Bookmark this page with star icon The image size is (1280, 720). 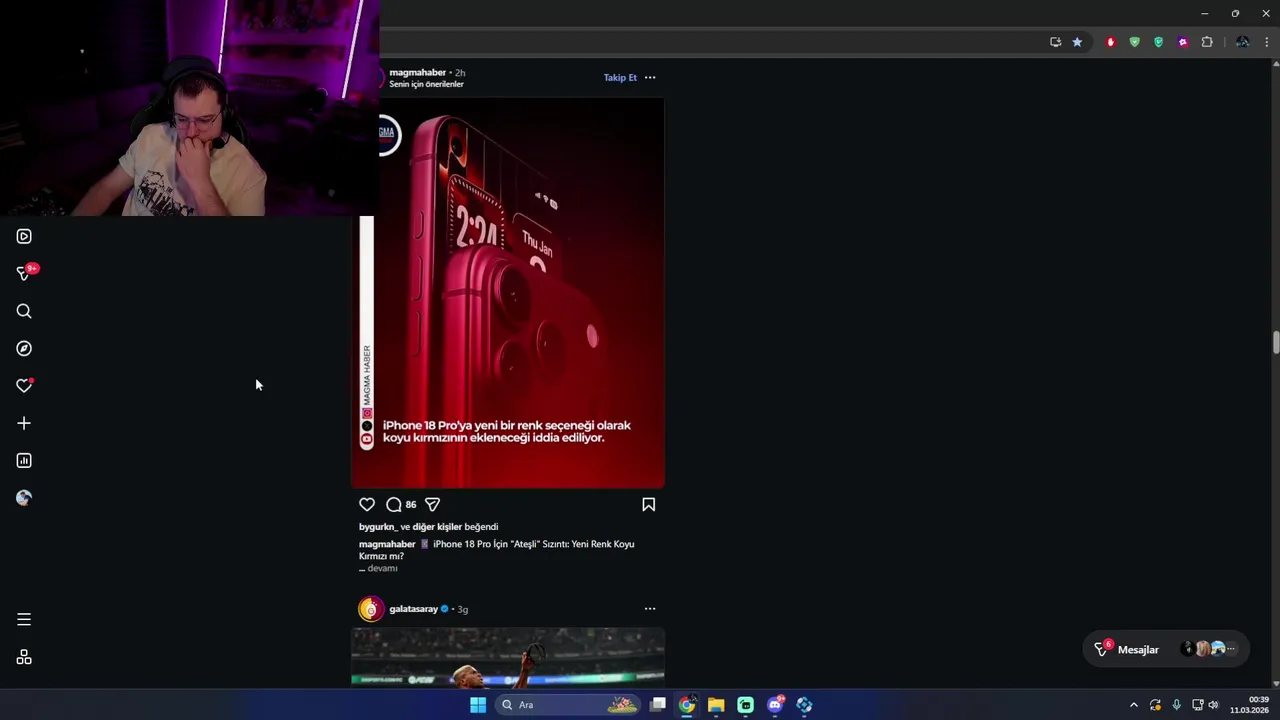[1077, 42]
